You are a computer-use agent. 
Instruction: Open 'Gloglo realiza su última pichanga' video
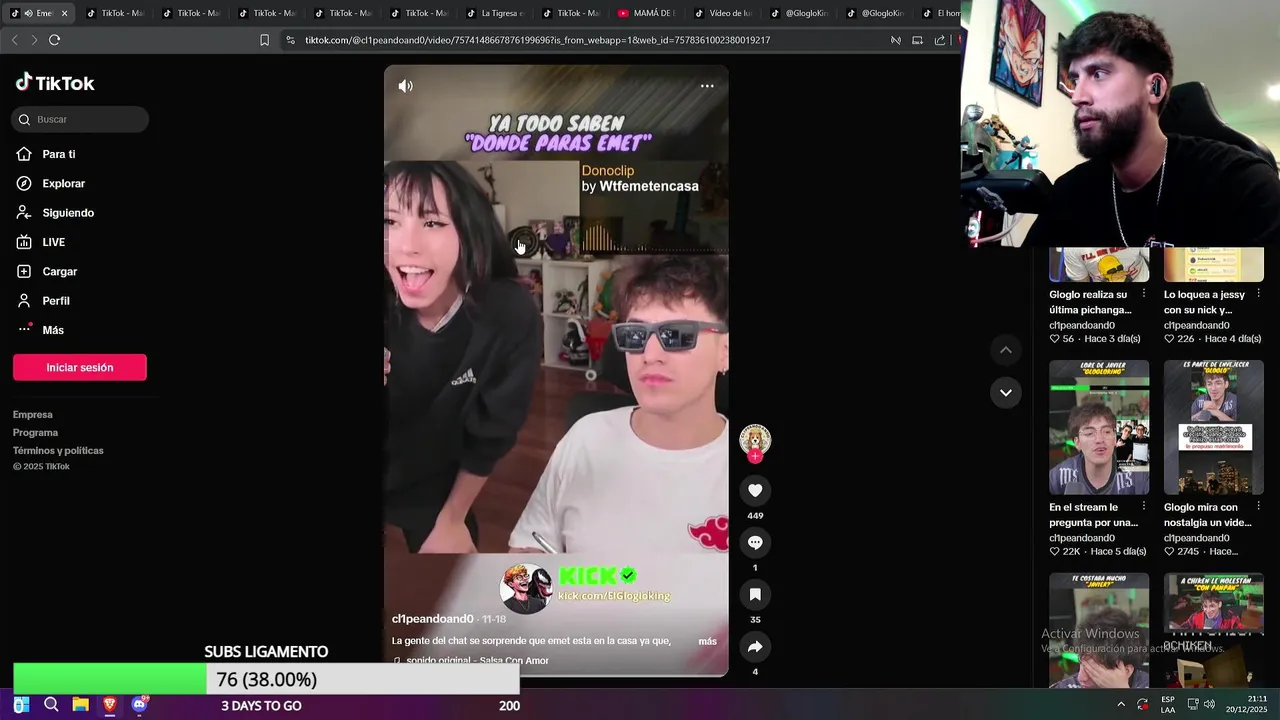[x=1090, y=302]
